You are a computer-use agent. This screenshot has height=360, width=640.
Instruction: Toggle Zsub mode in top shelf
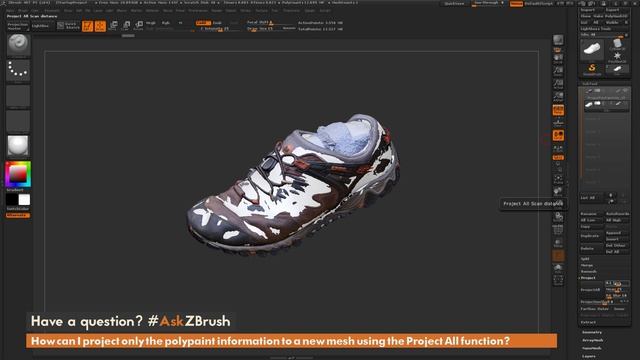[218, 23]
